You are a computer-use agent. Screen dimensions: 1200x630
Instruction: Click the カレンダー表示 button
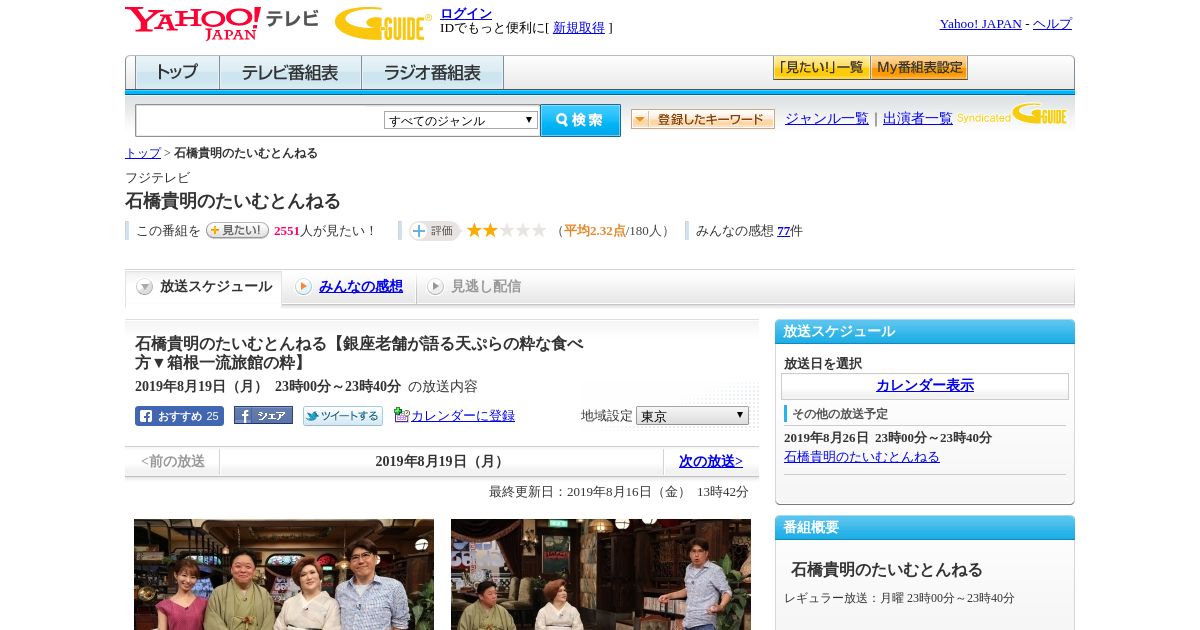[925, 386]
